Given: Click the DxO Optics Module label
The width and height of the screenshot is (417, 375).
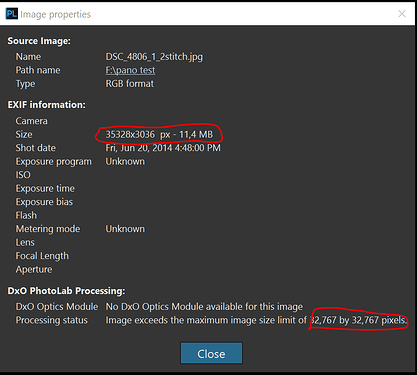Looking at the screenshot, I should click(x=57, y=307).
